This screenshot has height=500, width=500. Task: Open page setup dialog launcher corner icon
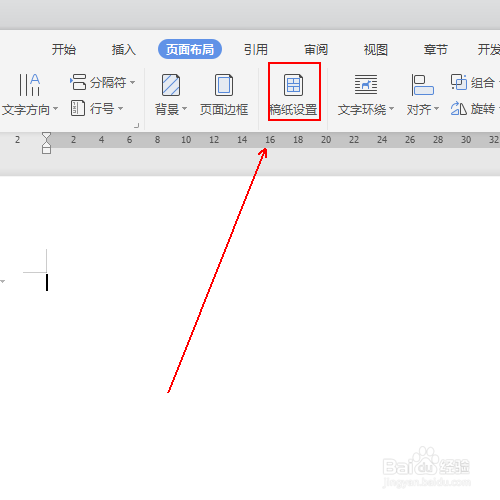[136, 126]
